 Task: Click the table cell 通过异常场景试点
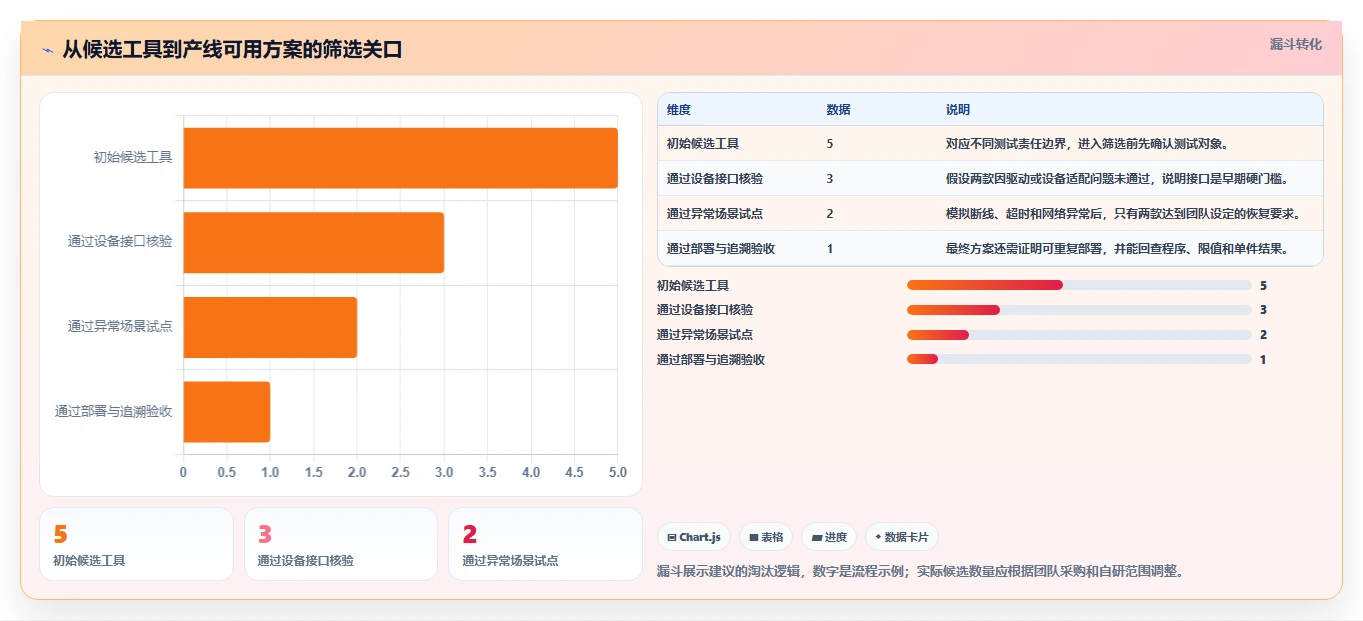[715, 214]
